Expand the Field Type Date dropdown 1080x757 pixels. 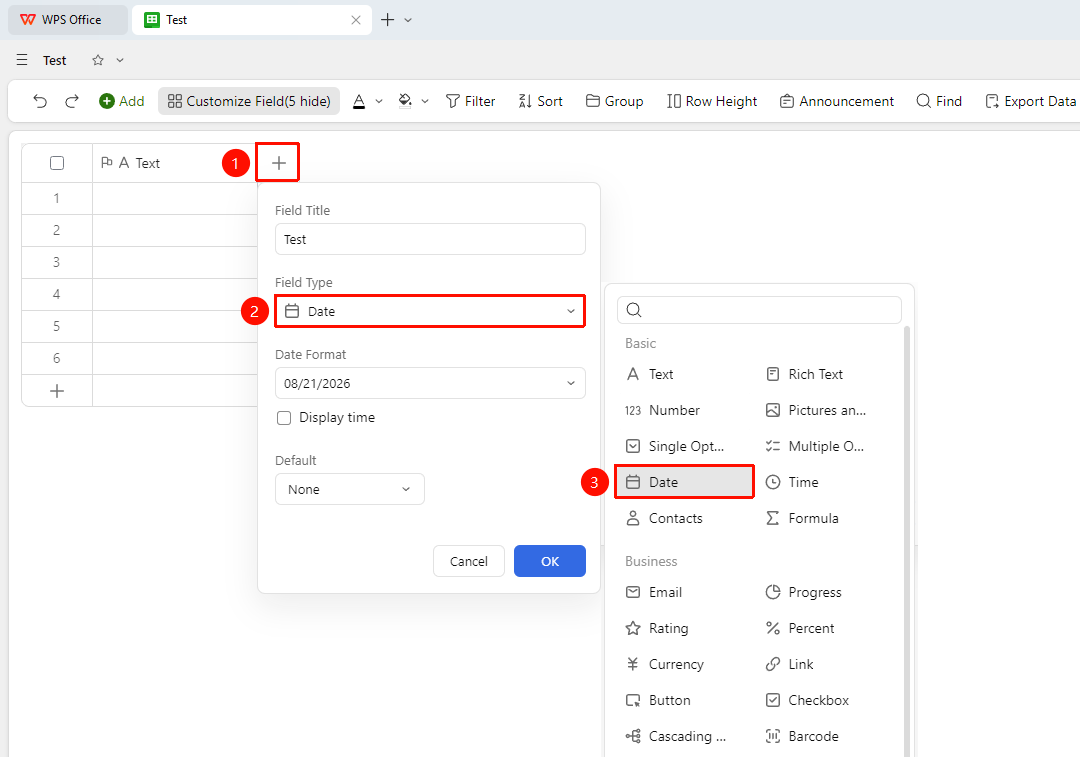point(430,311)
